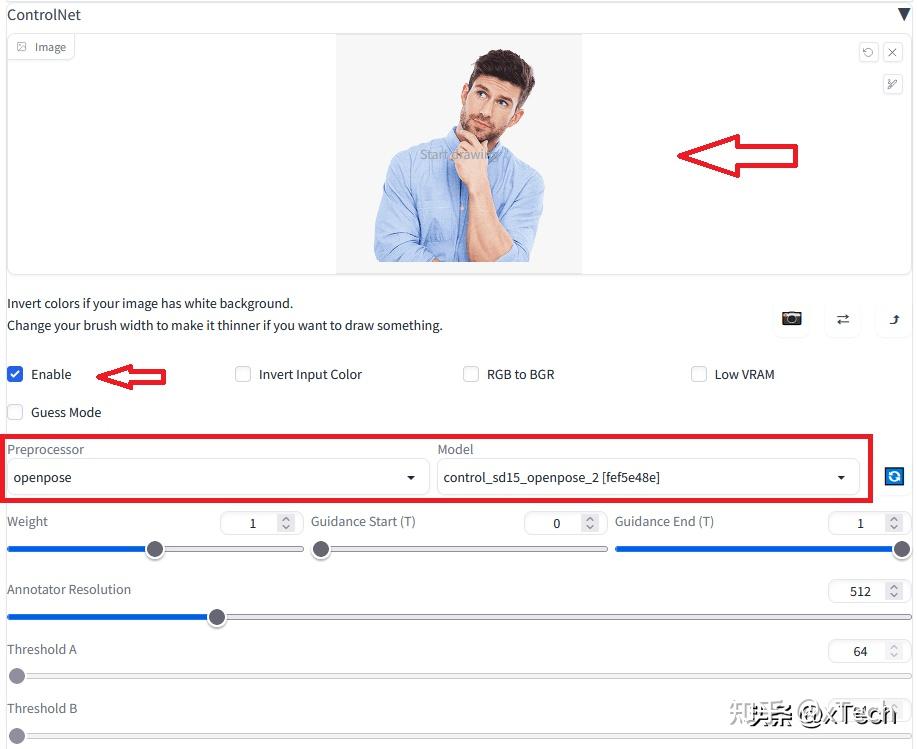918x749 pixels.
Task: Check RGB to BGR conversion
Action: [471, 374]
